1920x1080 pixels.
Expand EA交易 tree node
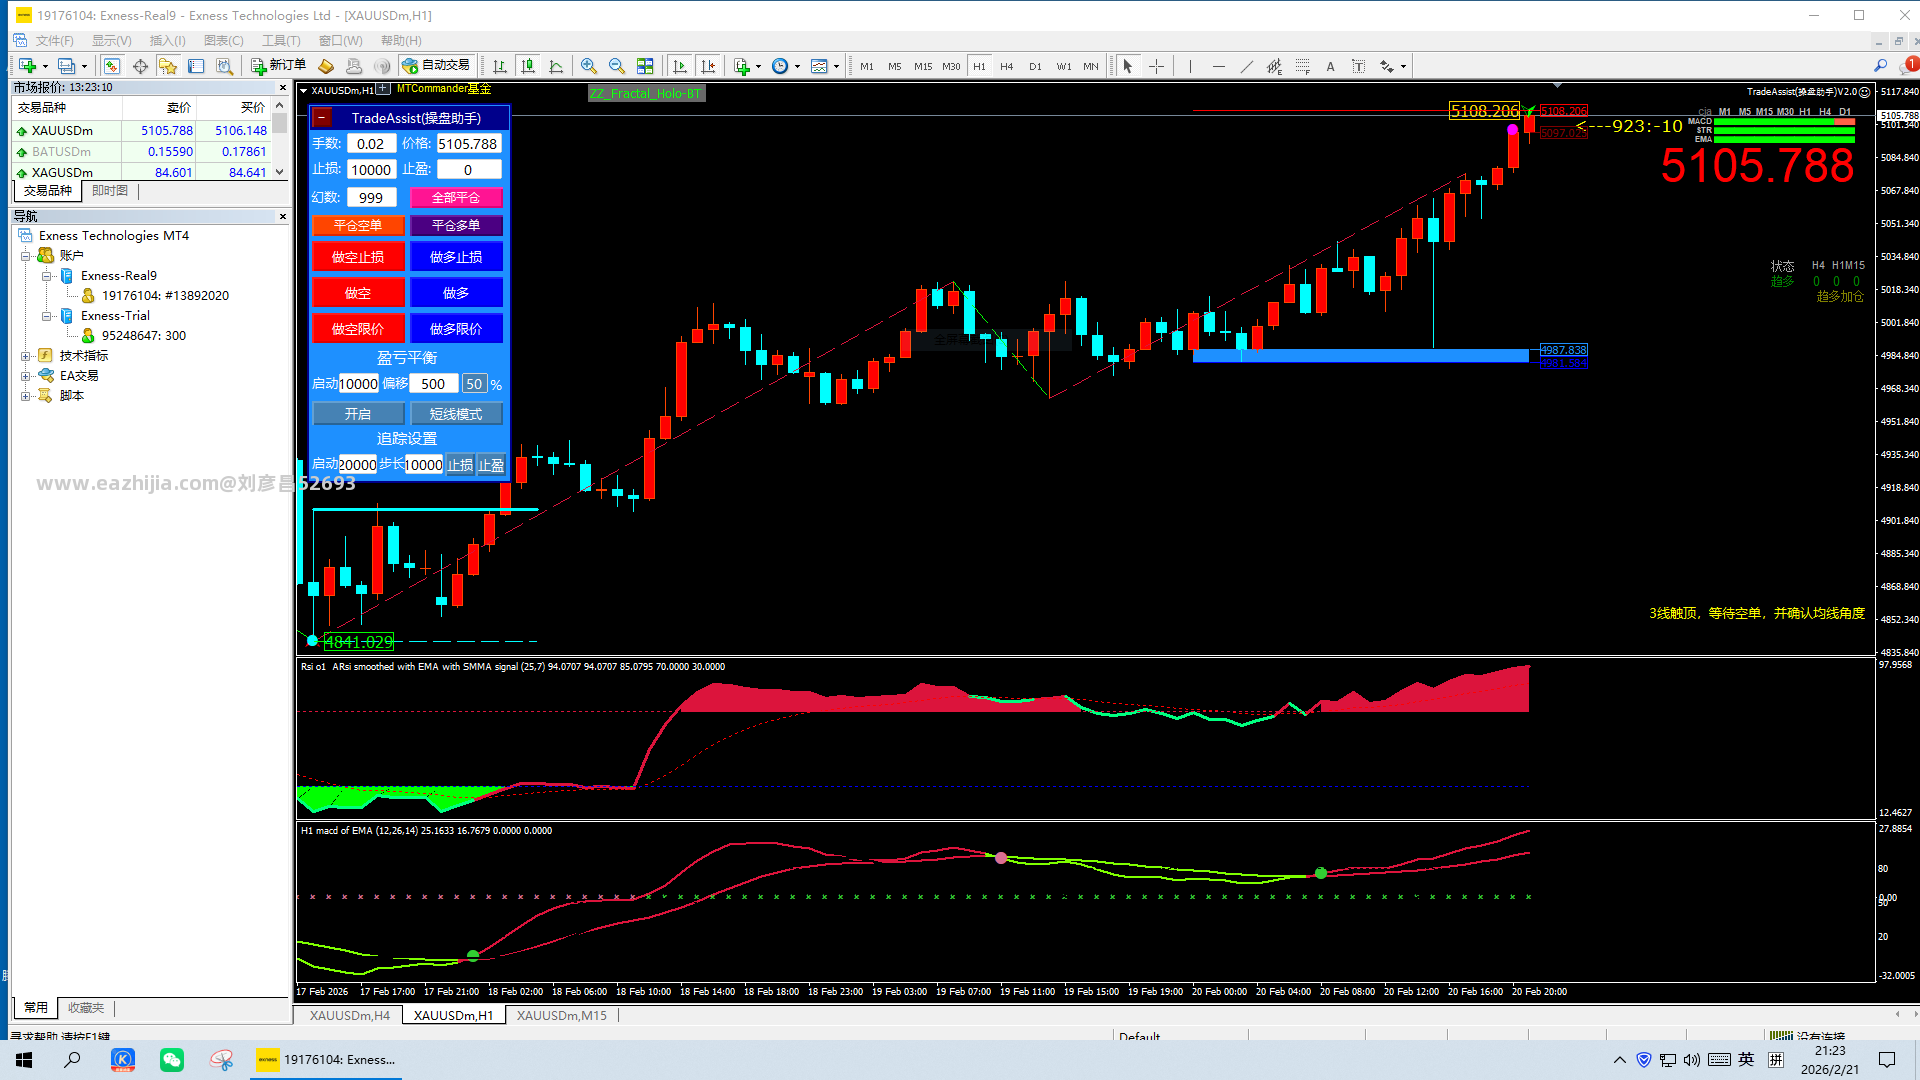[x=26, y=376]
